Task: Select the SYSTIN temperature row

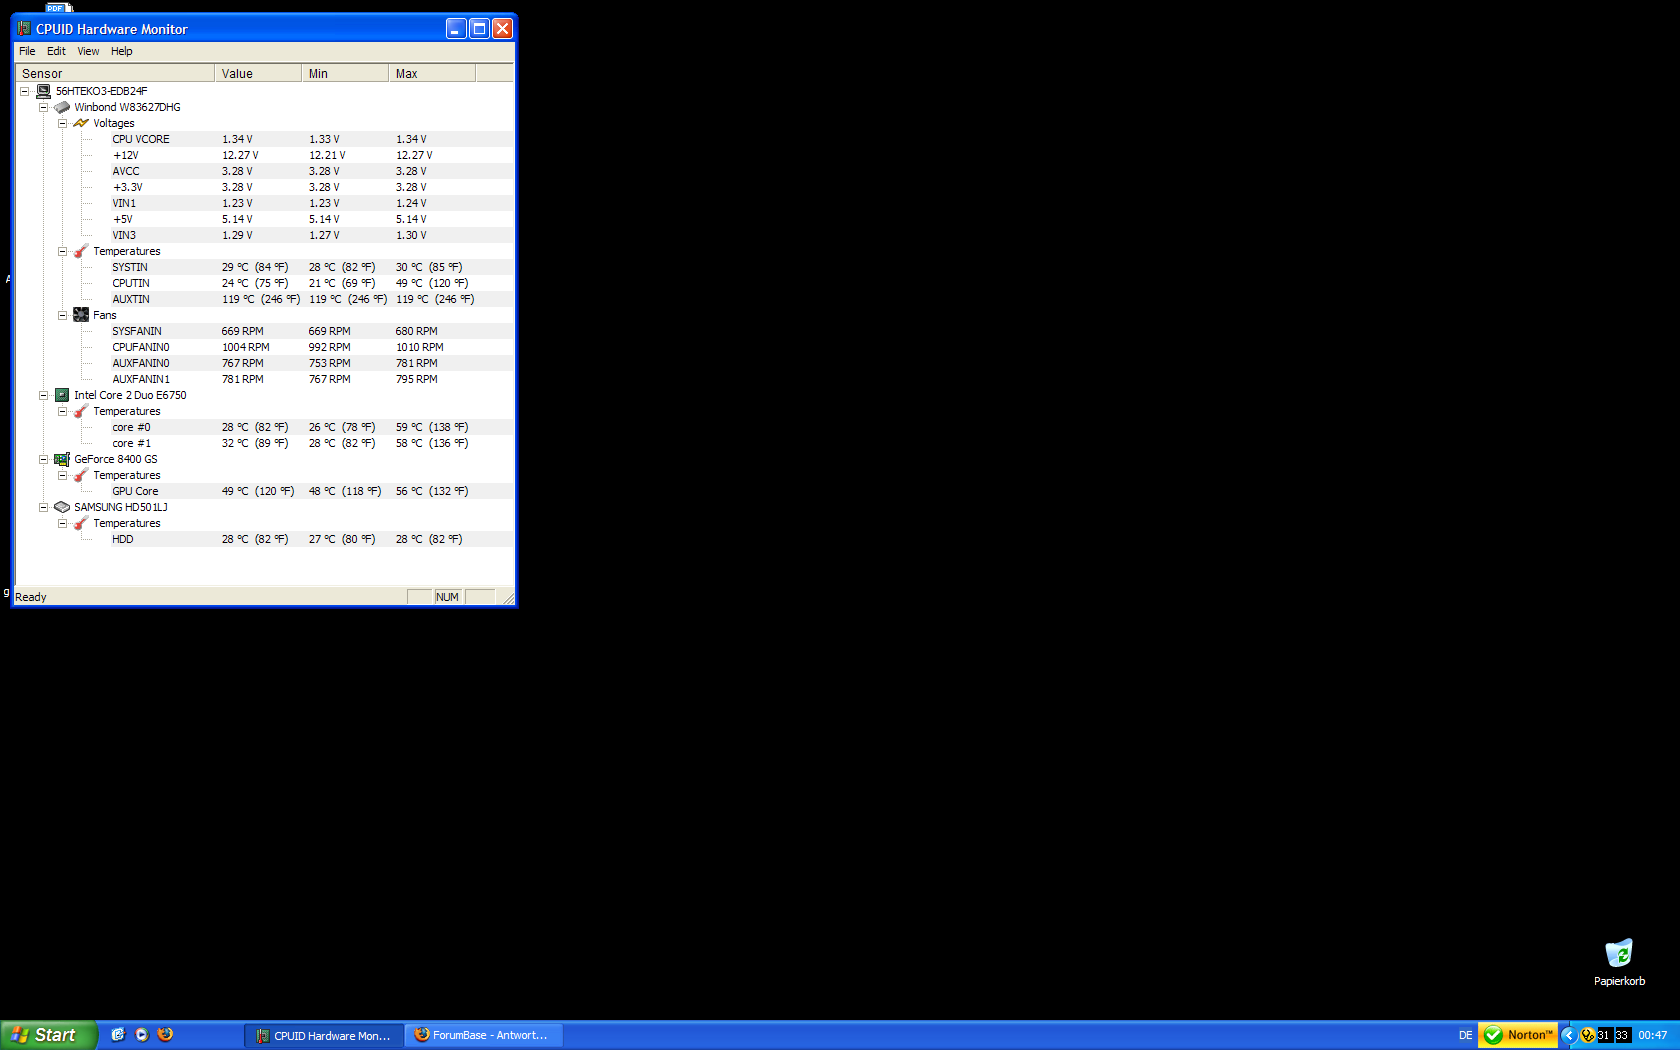Action: click(312, 267)
